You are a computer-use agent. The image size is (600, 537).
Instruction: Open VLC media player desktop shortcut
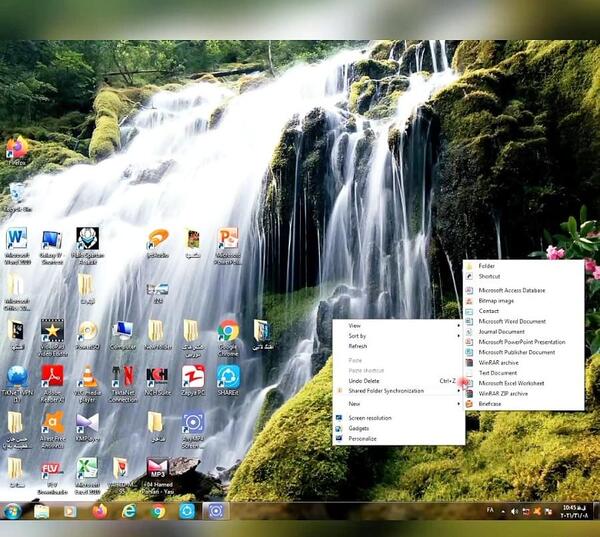pyautogui.click(x=88, y=384)
